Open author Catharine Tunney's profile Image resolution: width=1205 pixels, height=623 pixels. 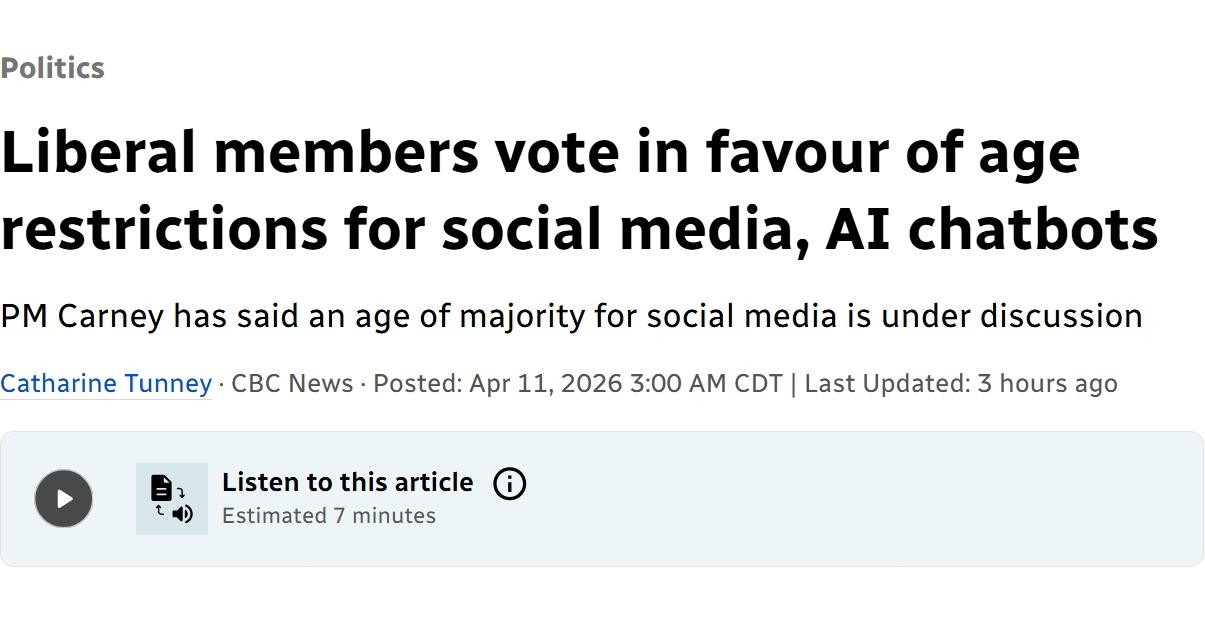[106, 383]
